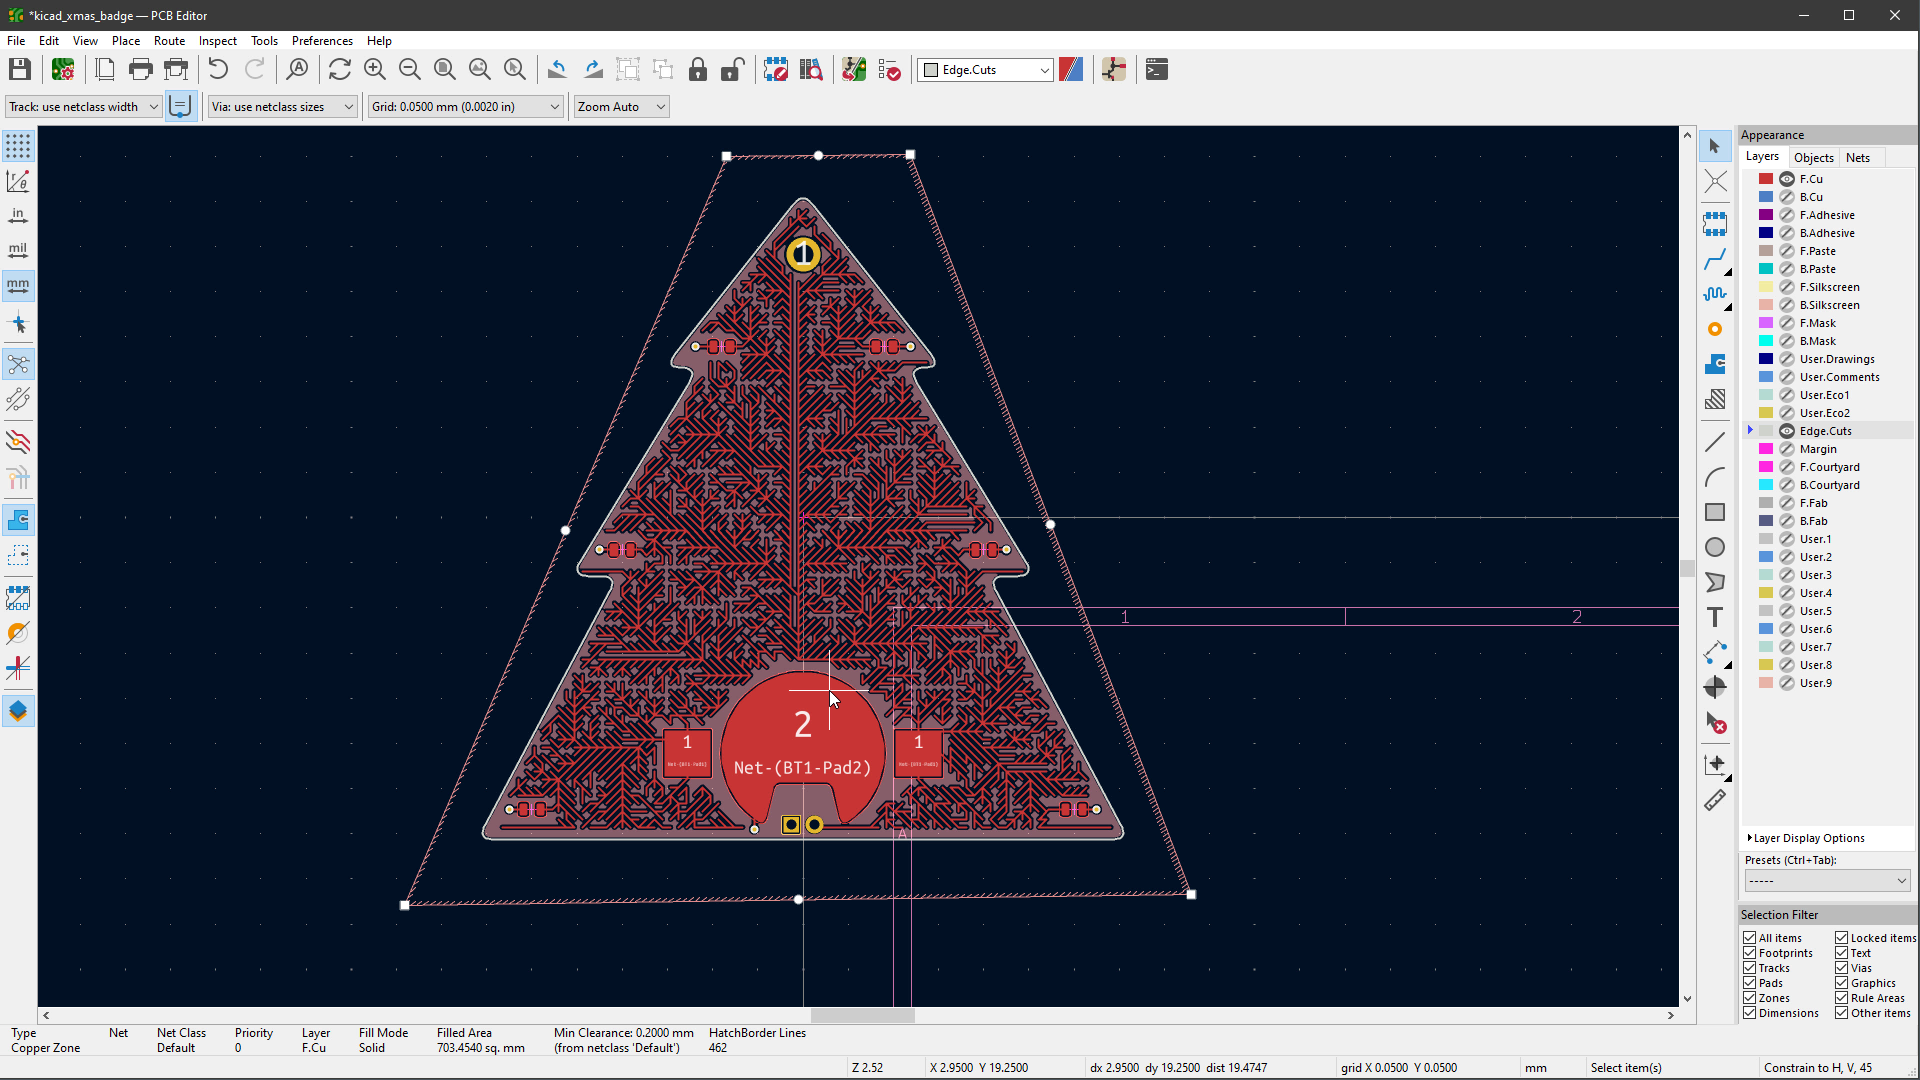This screenshot has height=1080, width=1920.
Task: Click Zoom to Fit in the toolbar
Action: (444, 69)
